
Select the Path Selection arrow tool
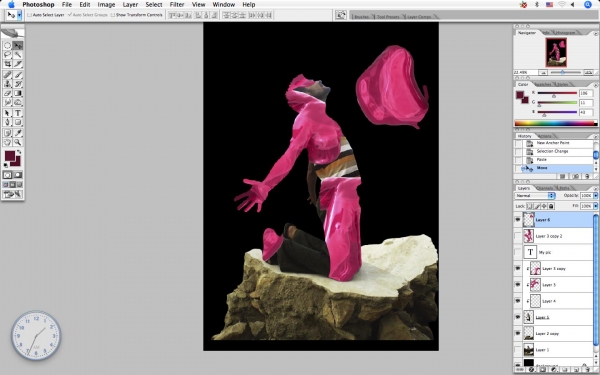7,113
